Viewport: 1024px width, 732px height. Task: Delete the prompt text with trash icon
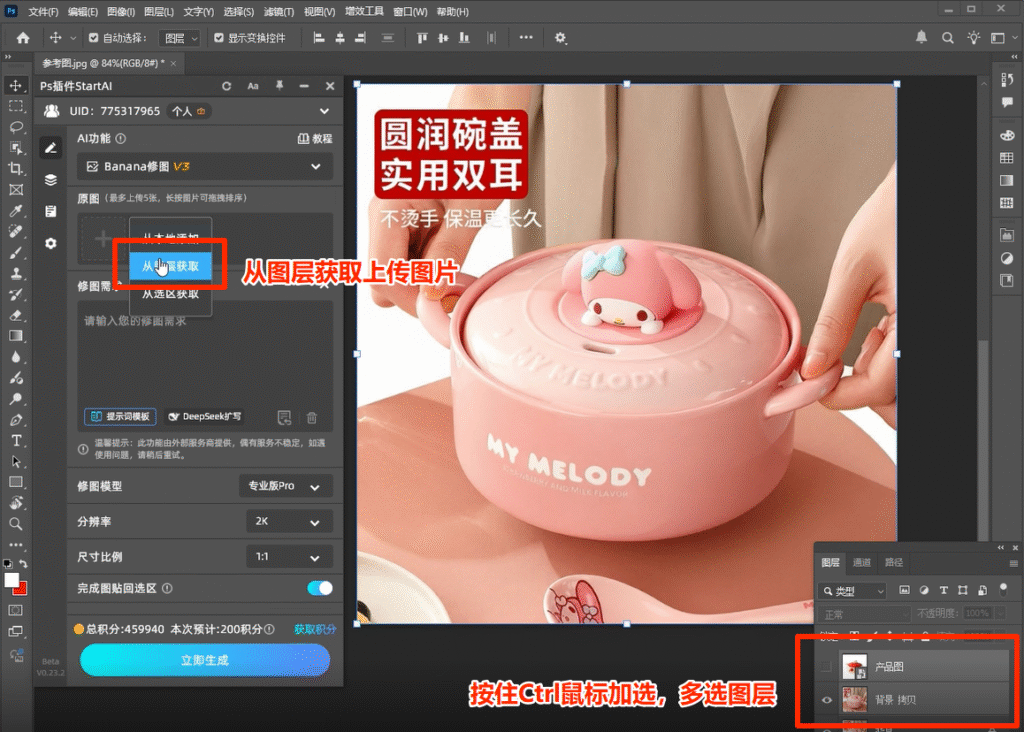[x=312, y=417]
